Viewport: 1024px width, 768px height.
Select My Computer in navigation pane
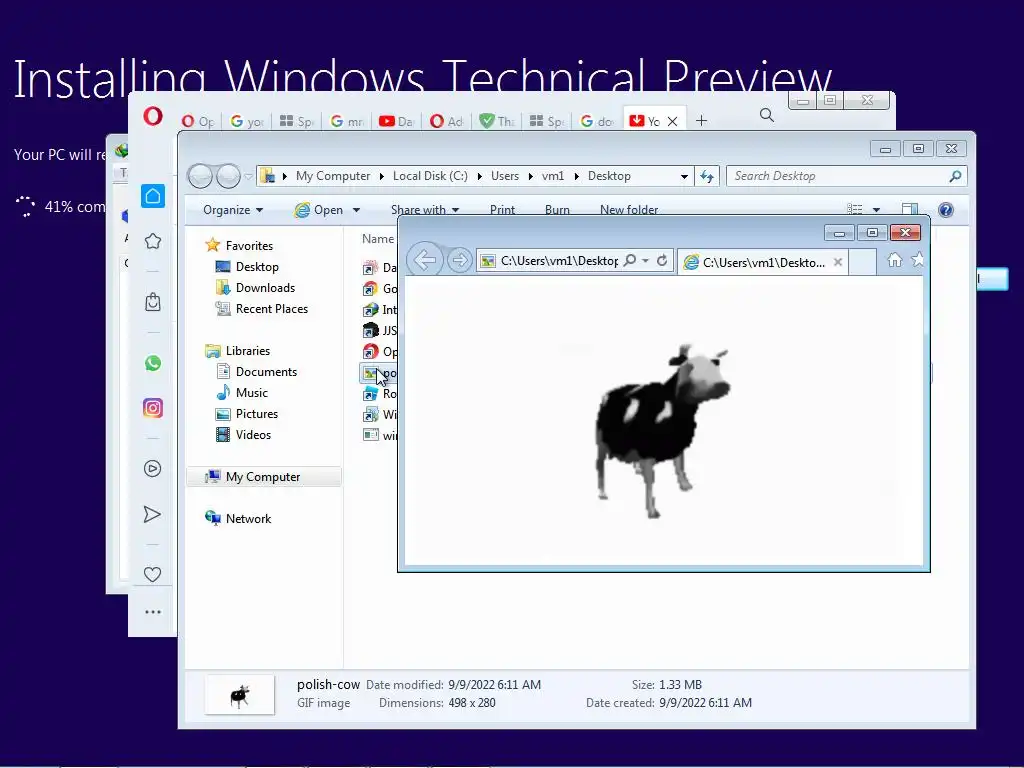click(263, 477)
